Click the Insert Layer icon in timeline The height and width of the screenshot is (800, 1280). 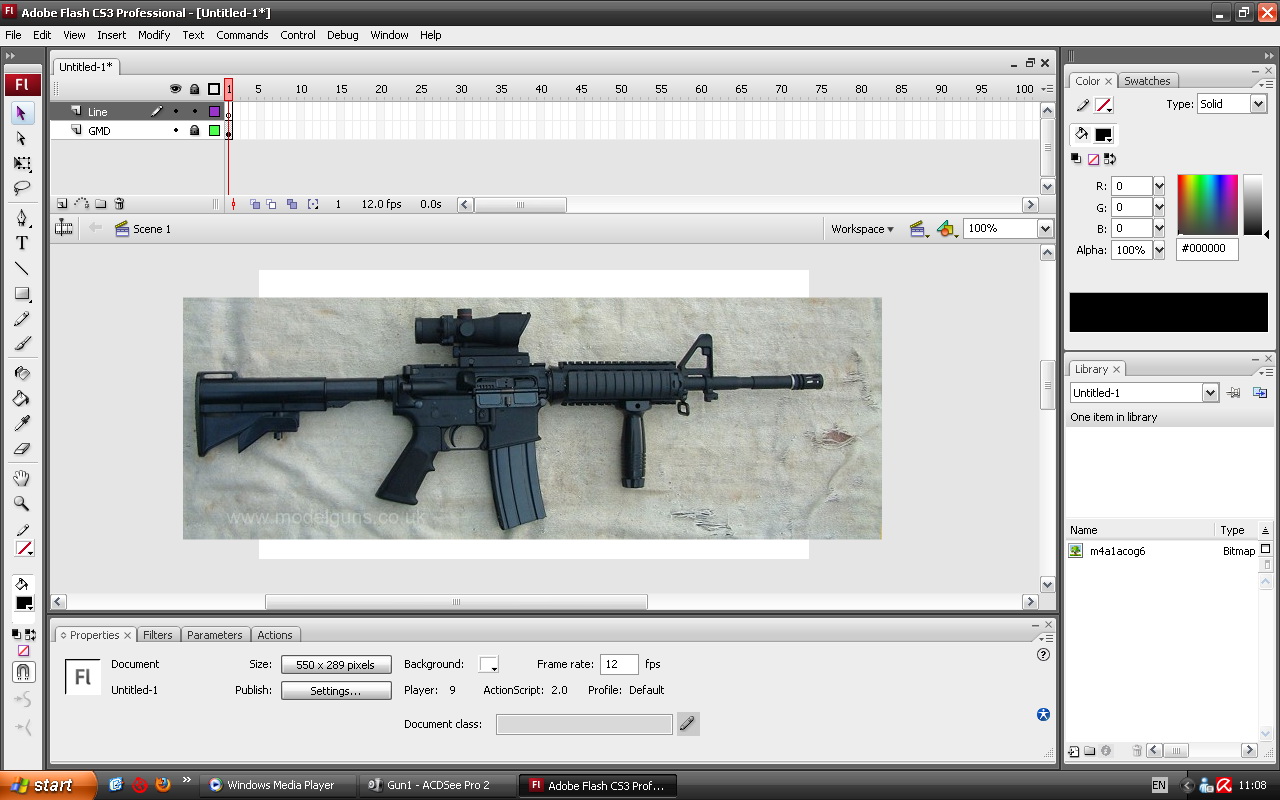(62, 204)
